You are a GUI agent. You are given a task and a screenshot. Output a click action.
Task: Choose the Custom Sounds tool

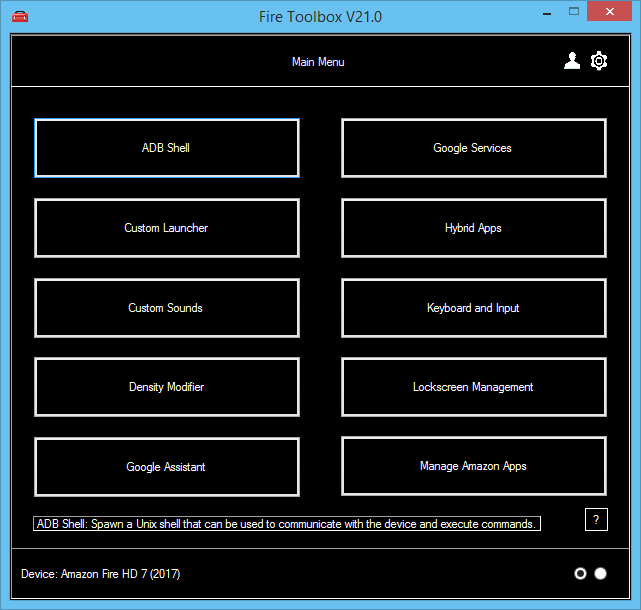(x=167, y=308)
